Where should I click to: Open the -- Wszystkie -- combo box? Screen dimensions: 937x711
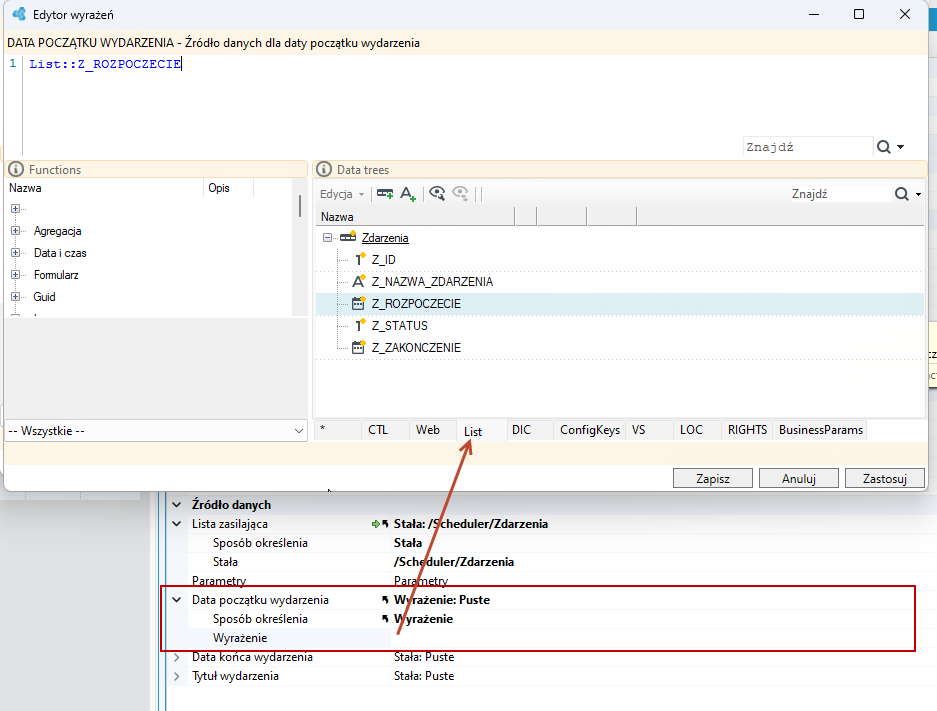click(x=156, y=431)
